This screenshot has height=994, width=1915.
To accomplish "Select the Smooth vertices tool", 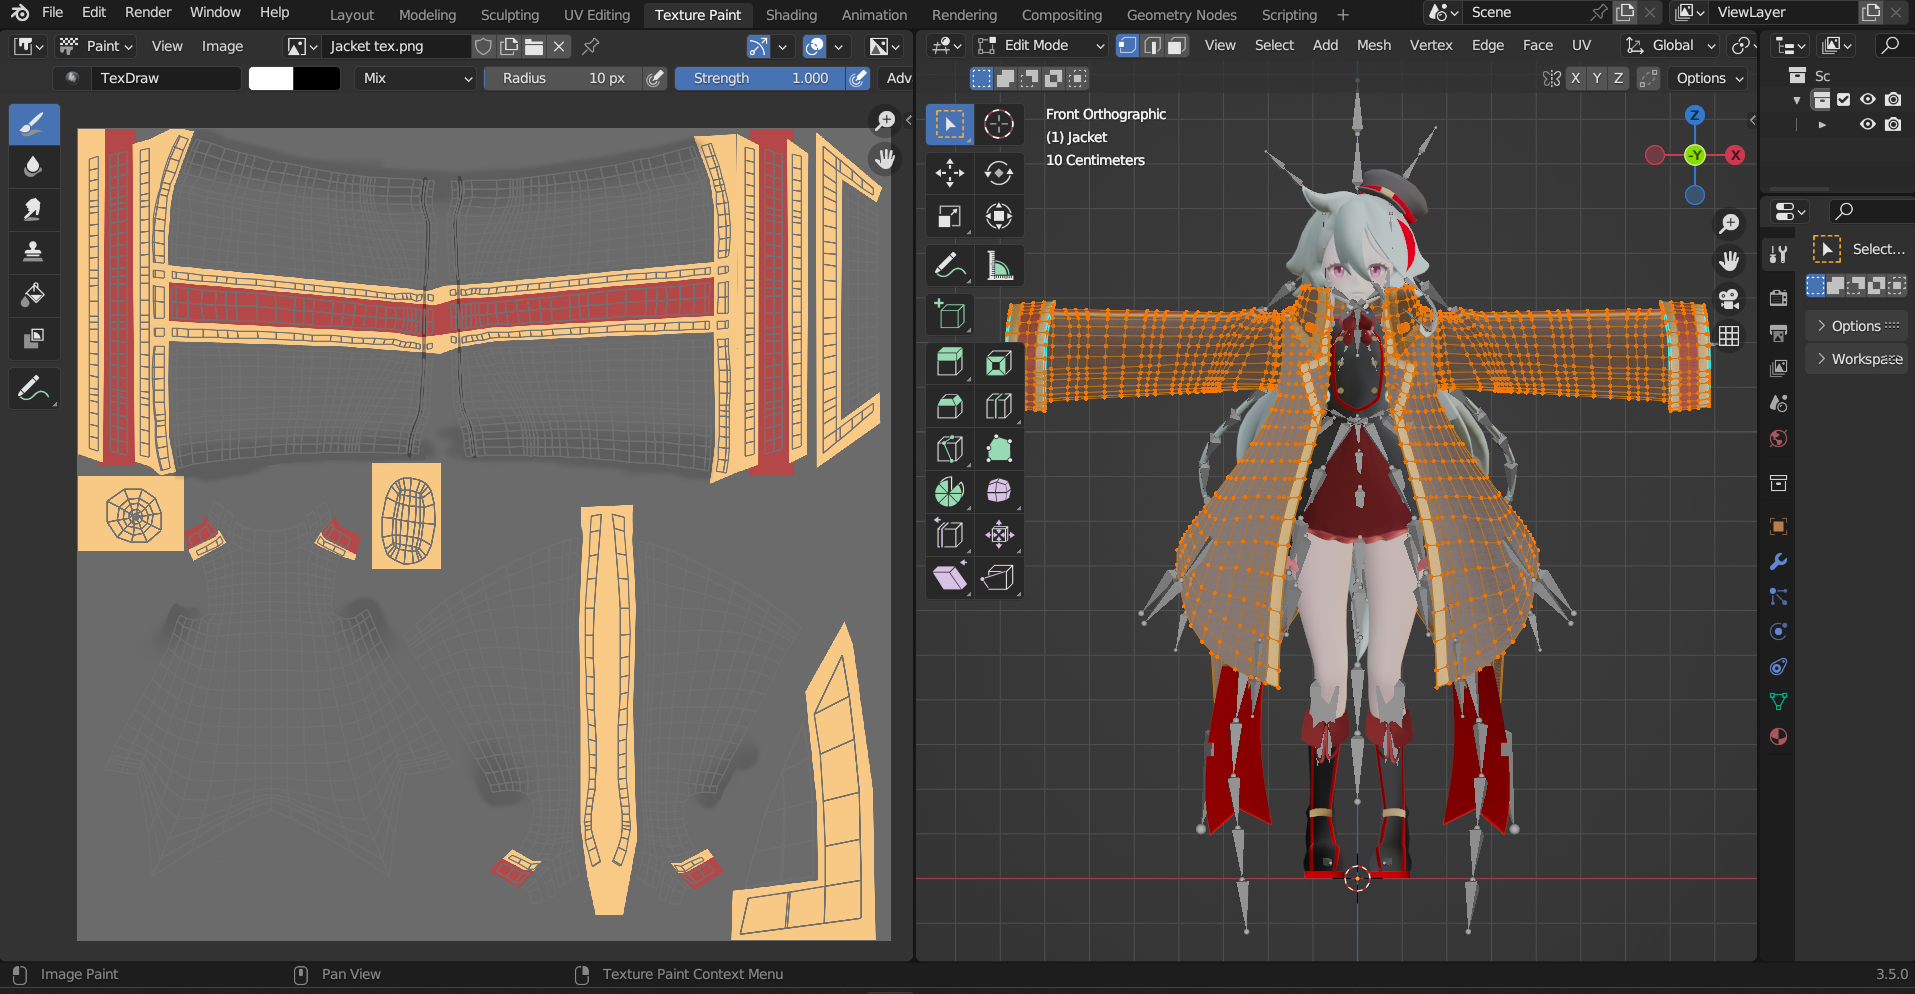I will pos(998,491).
